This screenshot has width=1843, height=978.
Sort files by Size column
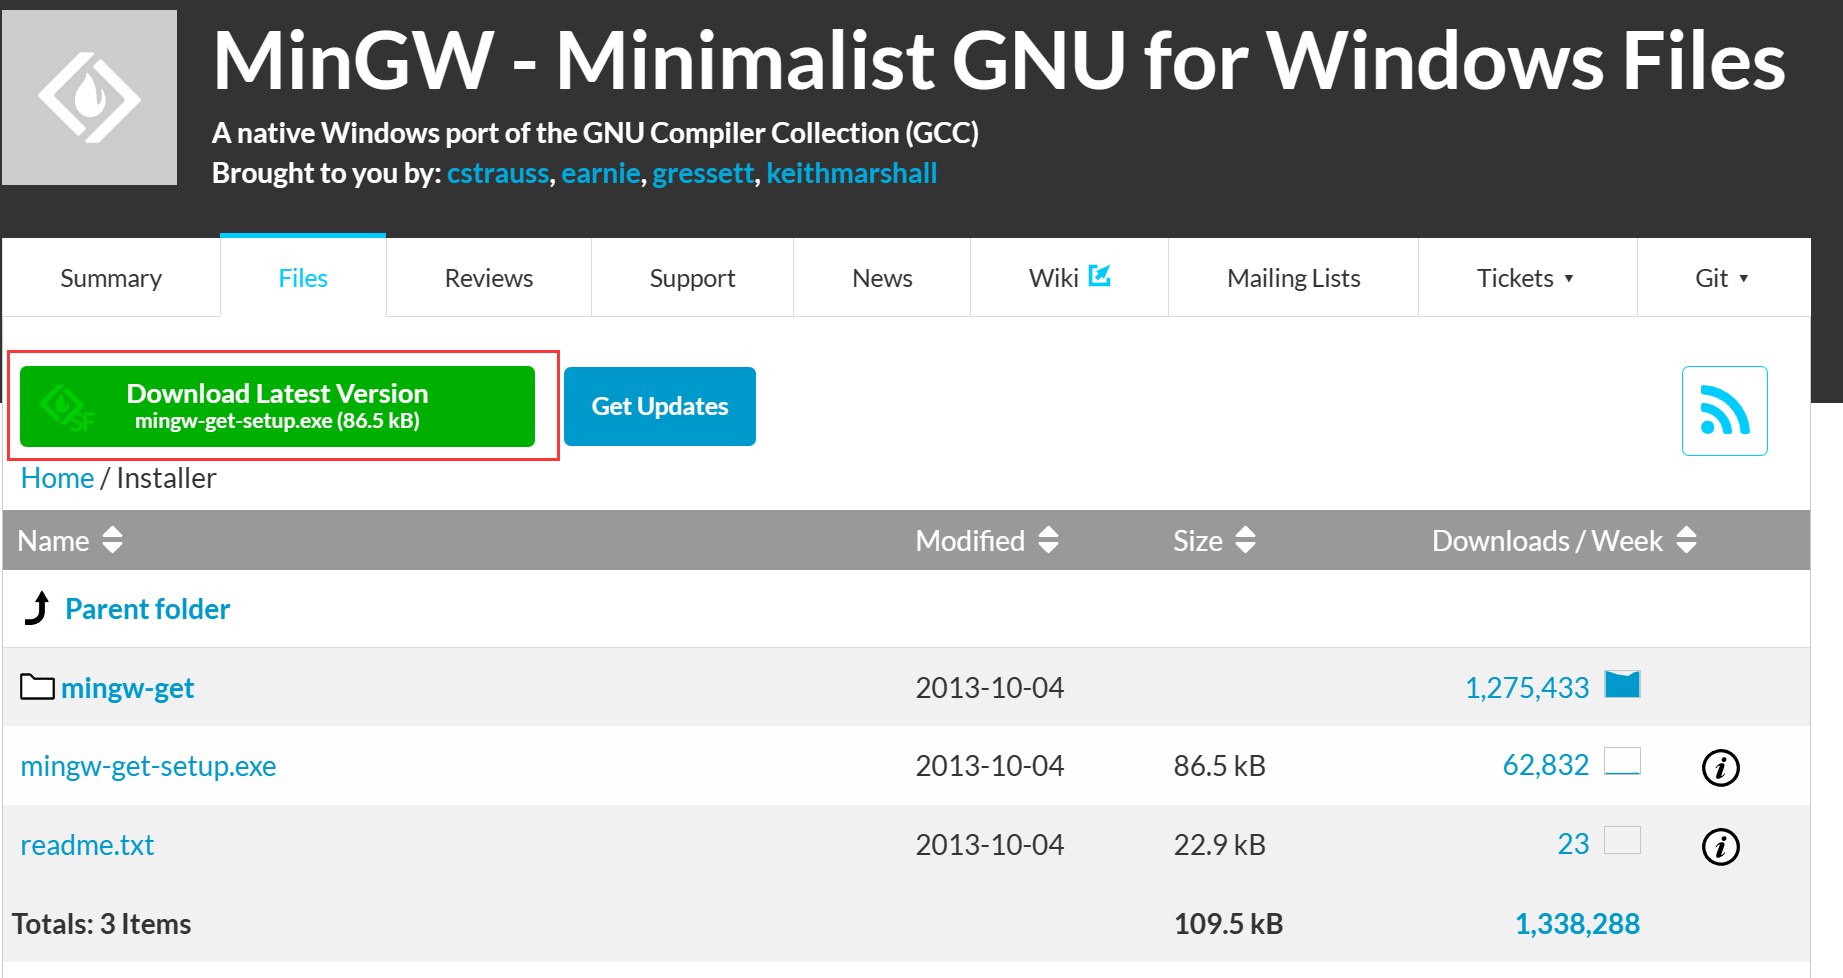(1245, 540)
